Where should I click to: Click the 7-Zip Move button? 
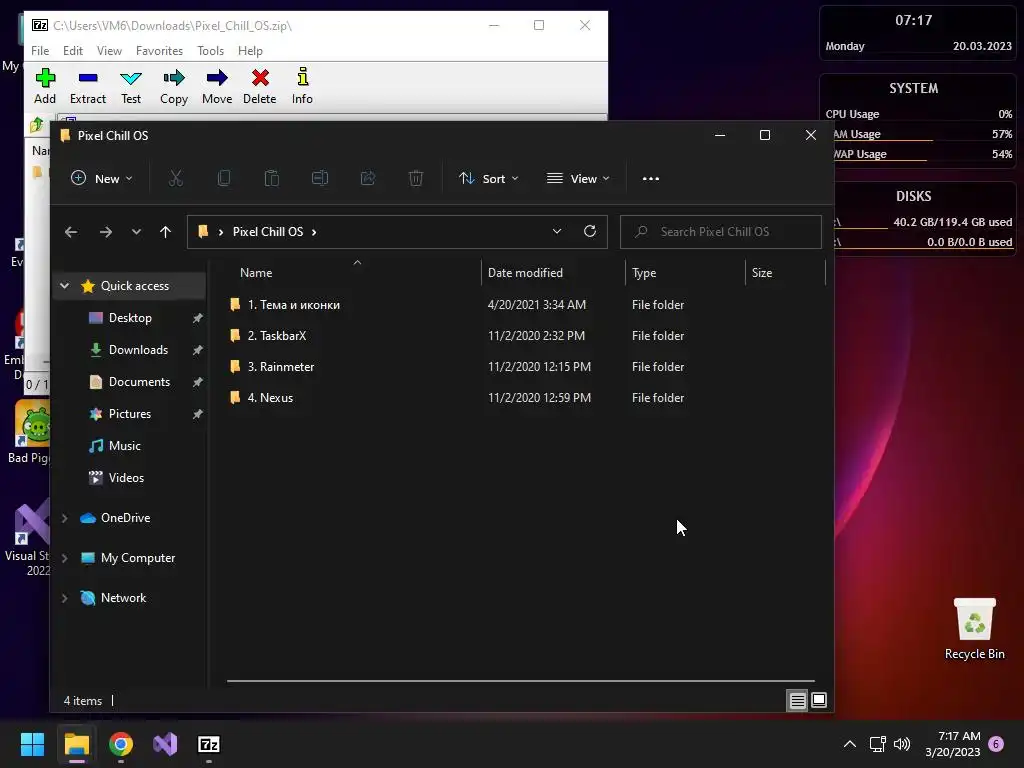click(x=217, y=86)
